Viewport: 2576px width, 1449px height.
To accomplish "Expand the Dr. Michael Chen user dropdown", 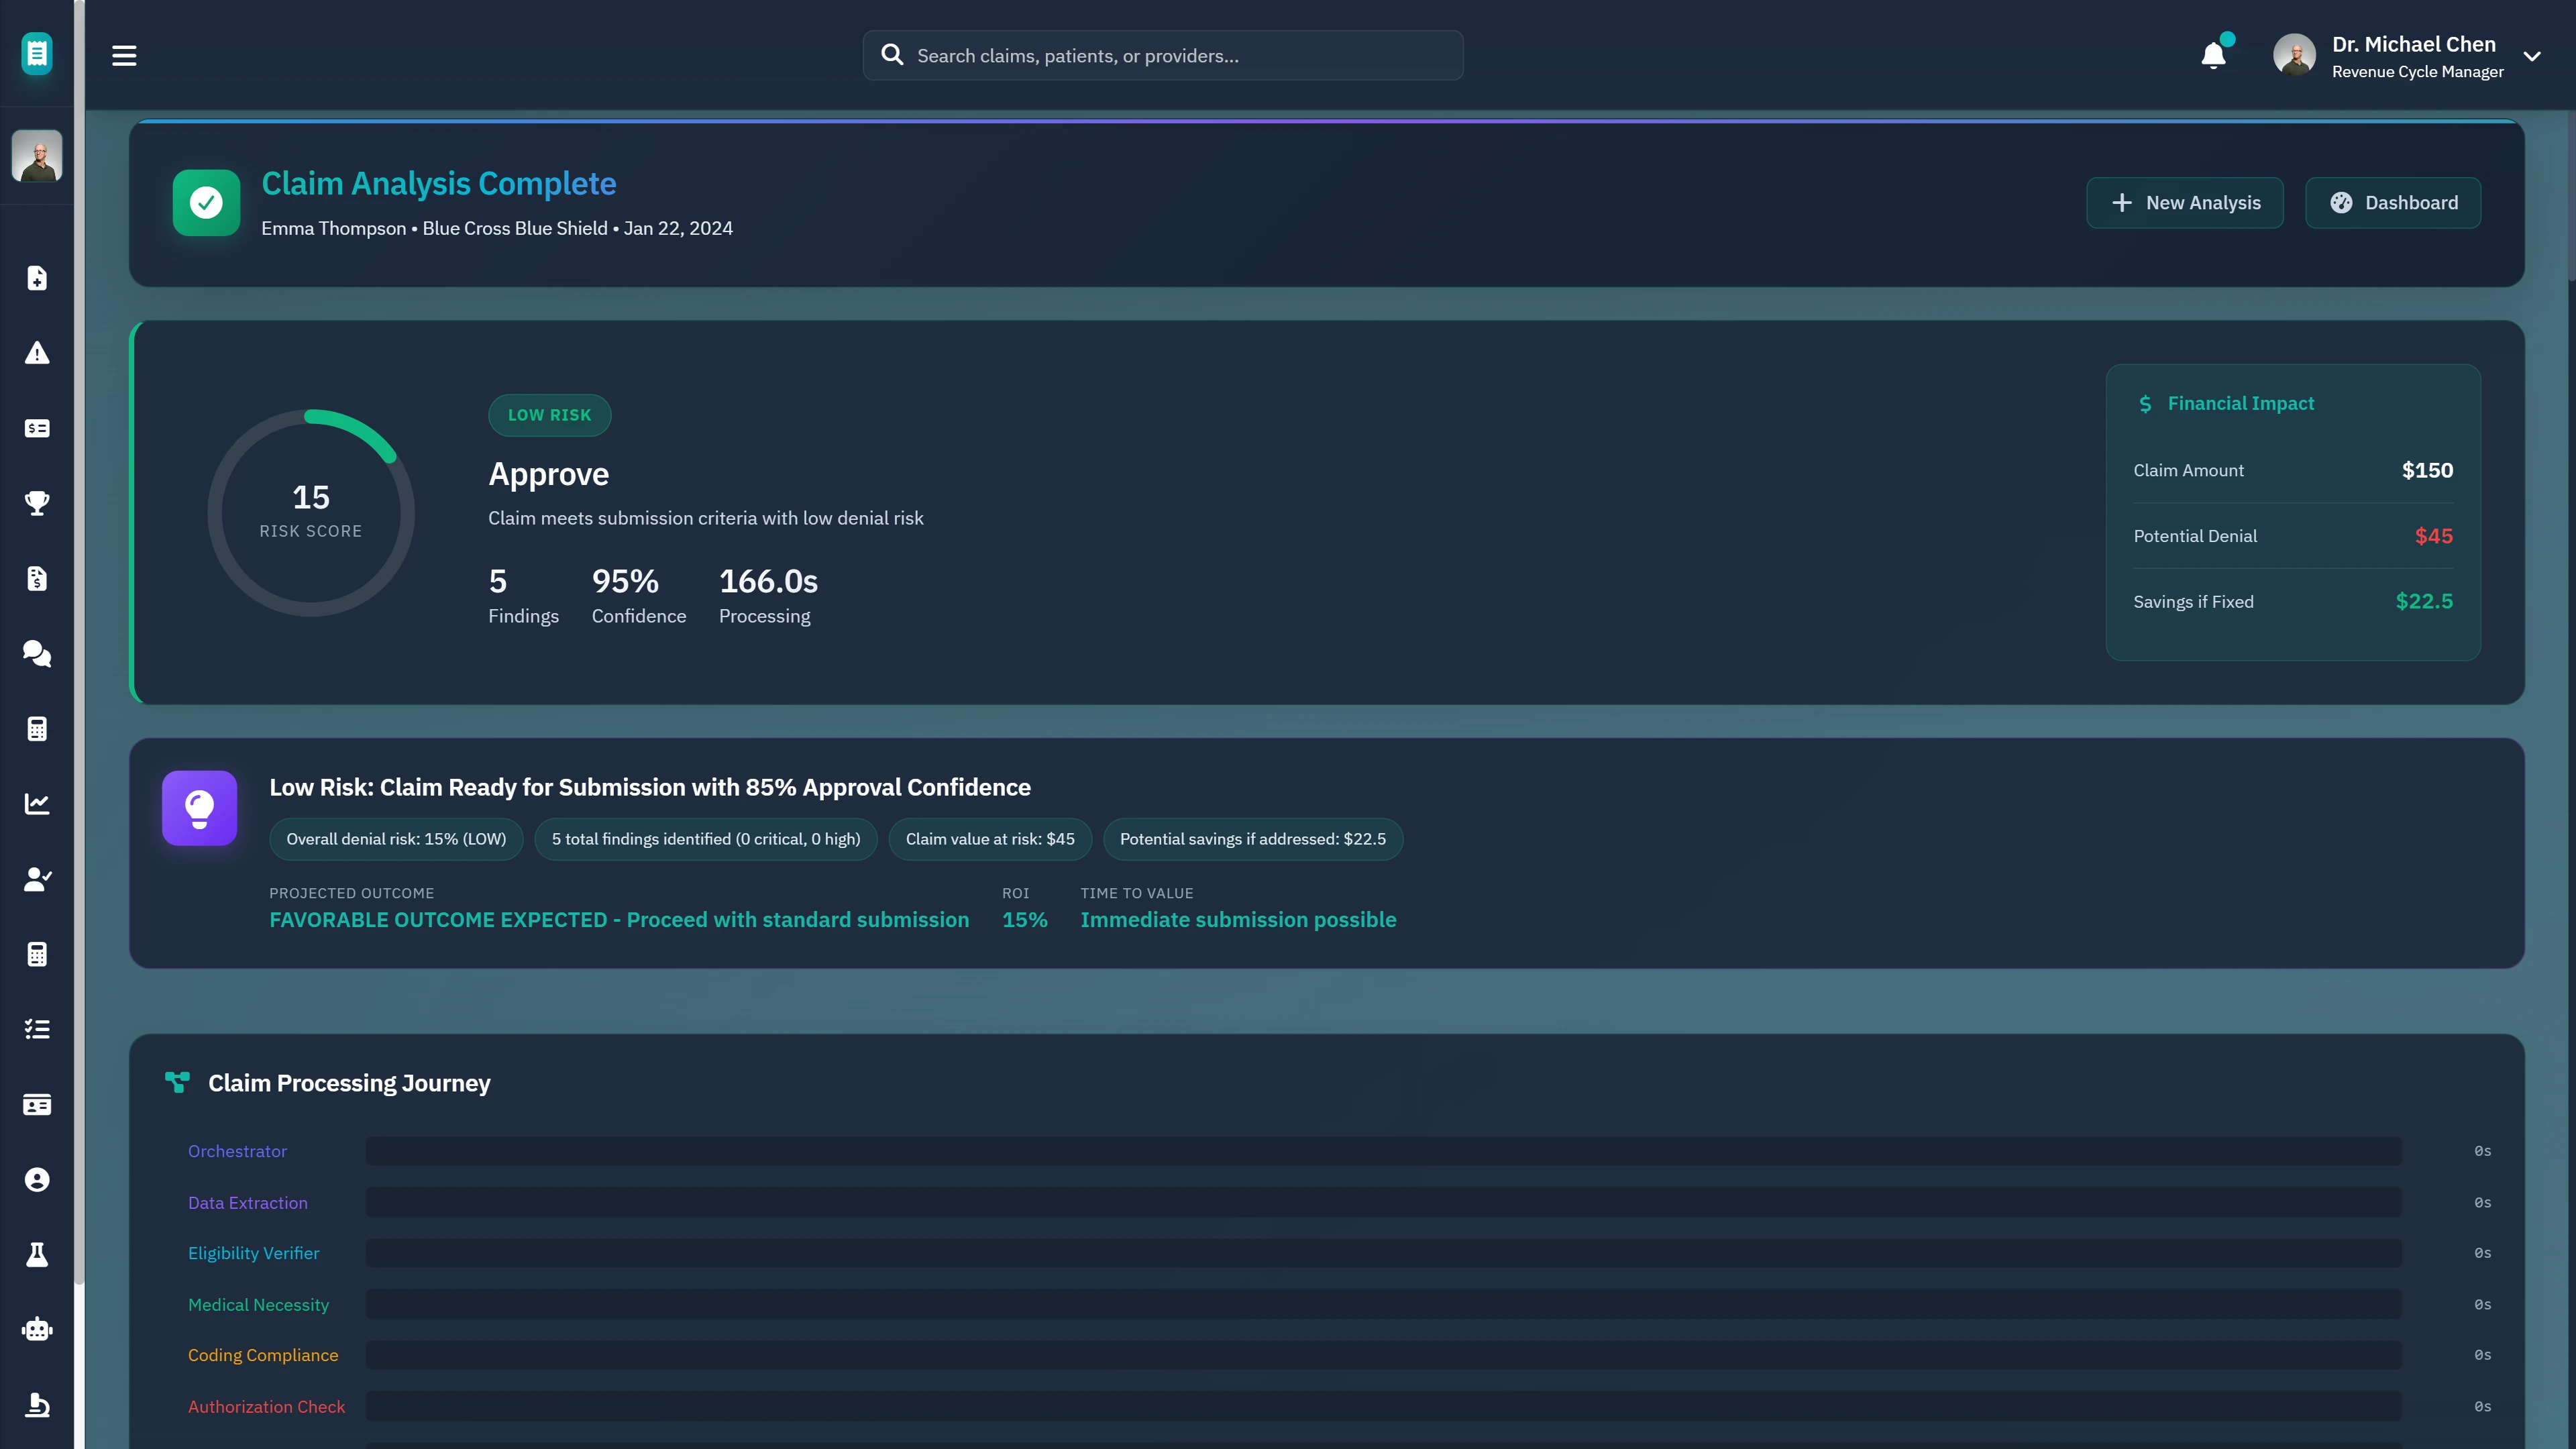I will coord(2532,57).
